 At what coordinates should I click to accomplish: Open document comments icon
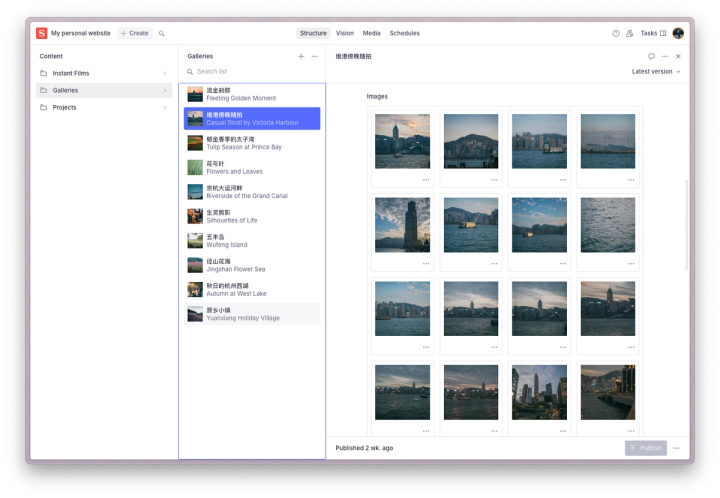pos(651,56)
